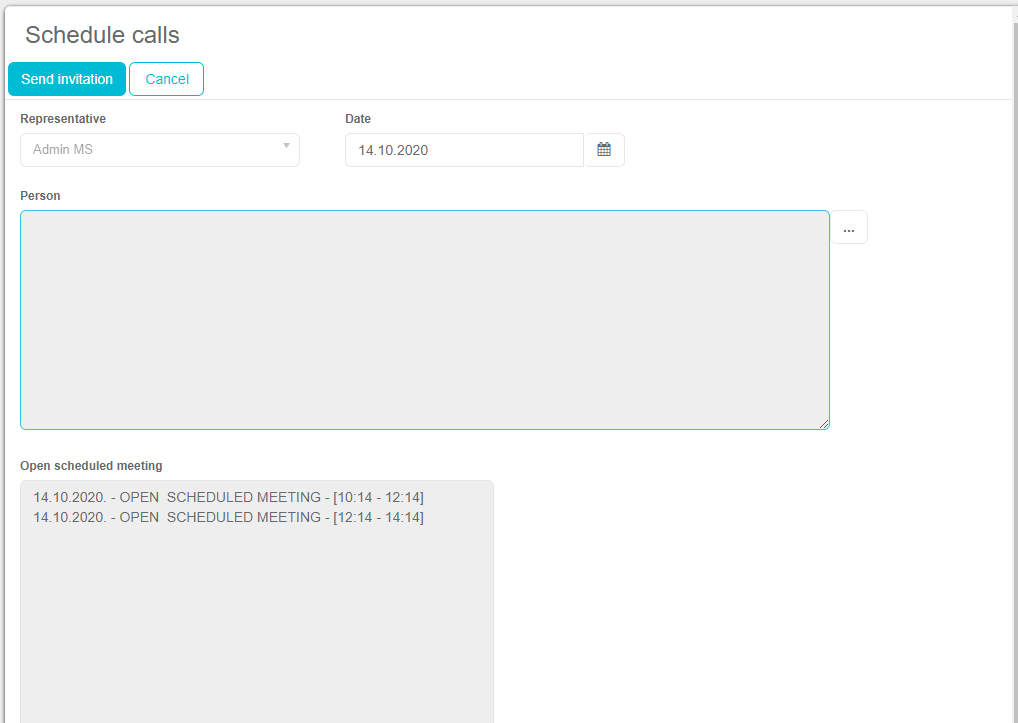Click the blank area right of the calendar icon
1018x723 pixels.
click(800, 150)
